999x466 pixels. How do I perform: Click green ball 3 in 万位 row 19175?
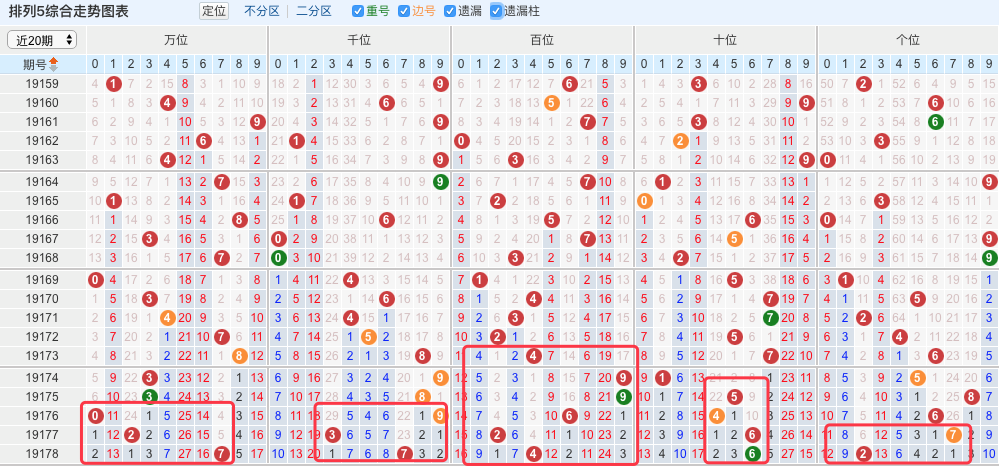click(149, 396)
